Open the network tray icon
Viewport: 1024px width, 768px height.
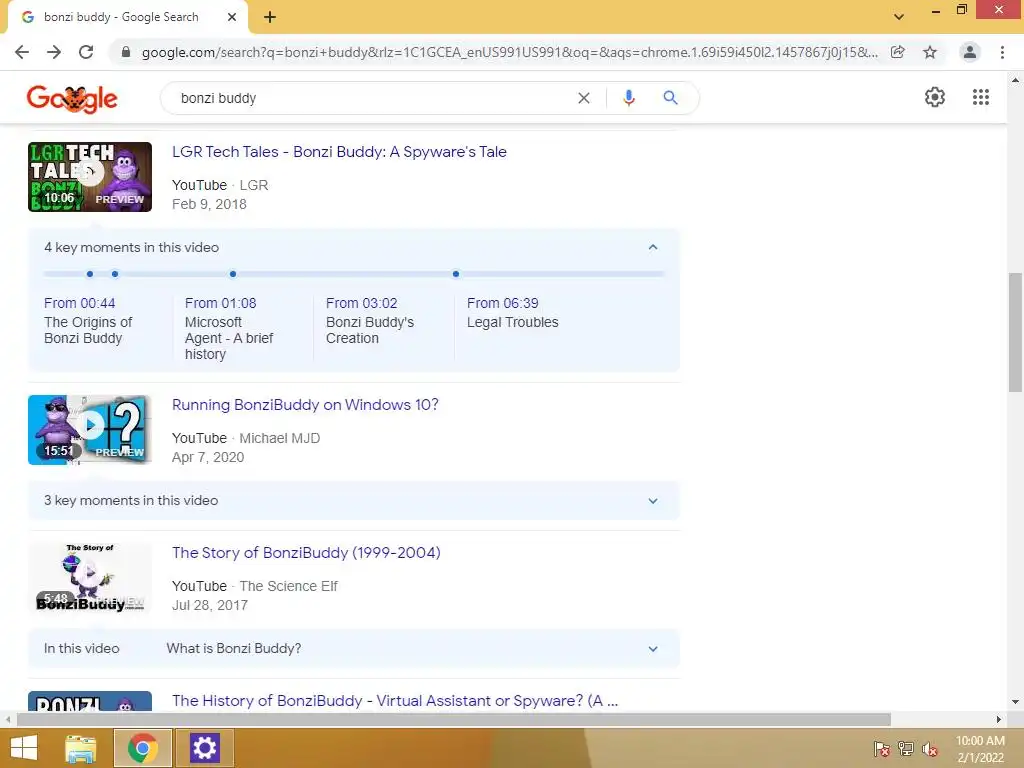[x=906, y=749]
